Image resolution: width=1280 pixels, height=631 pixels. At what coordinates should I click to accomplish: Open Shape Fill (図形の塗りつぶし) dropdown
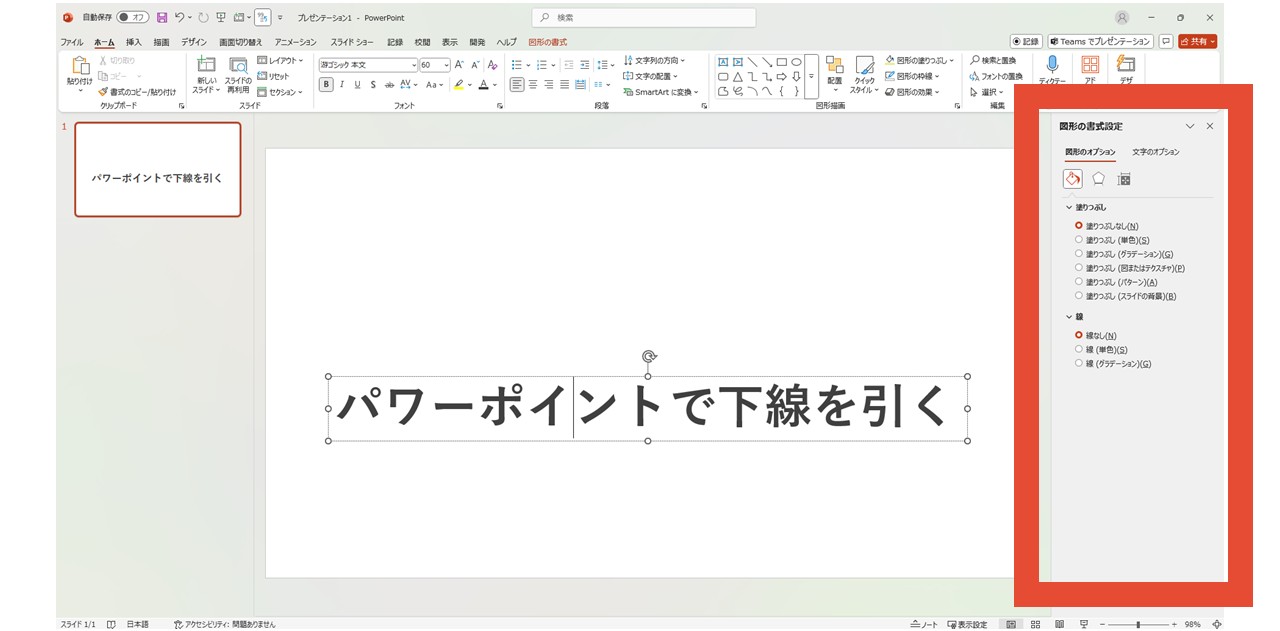coord(919,61)
